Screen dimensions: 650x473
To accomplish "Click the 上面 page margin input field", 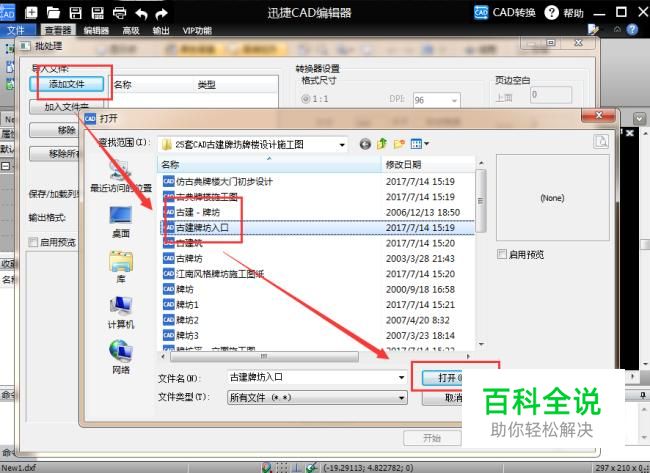I will click(551, 95).
